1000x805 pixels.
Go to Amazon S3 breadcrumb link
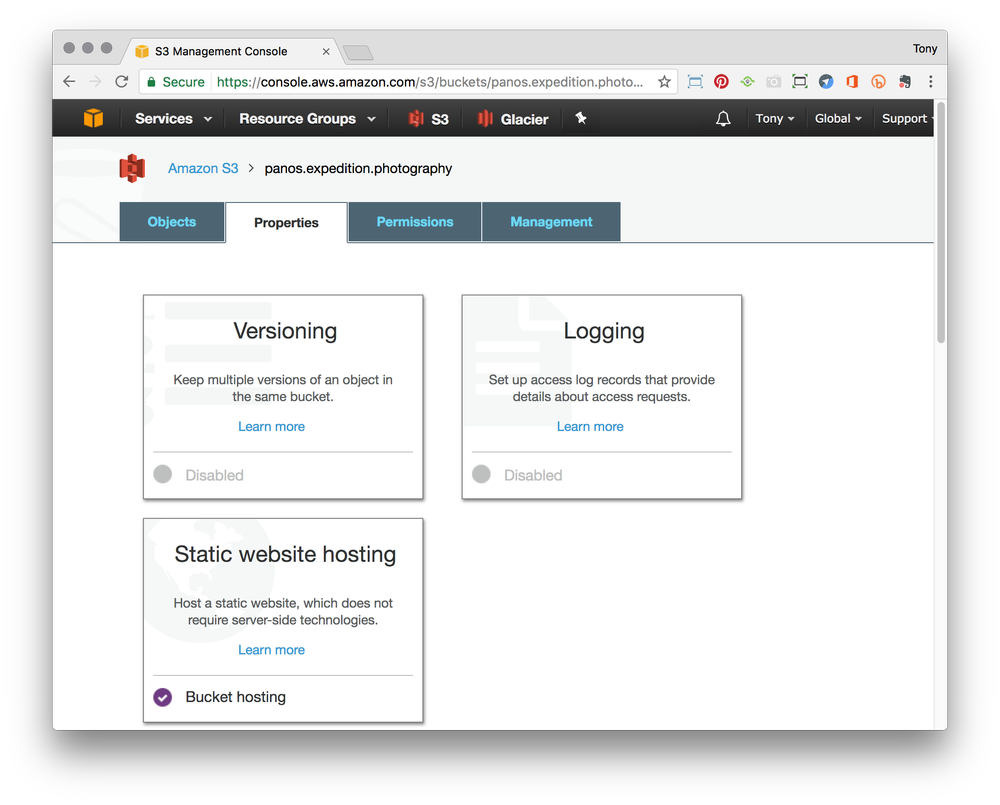[203, 168]
